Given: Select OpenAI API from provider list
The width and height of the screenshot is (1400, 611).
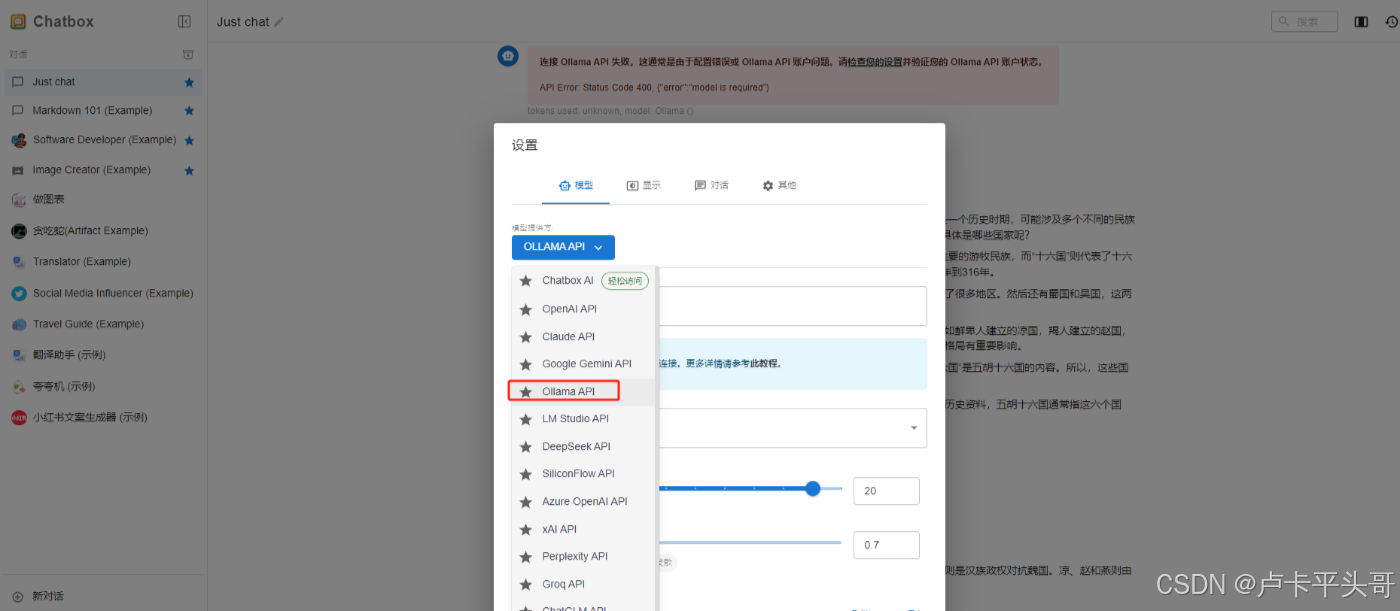Looking at the screenshot, I should [584, 309].
